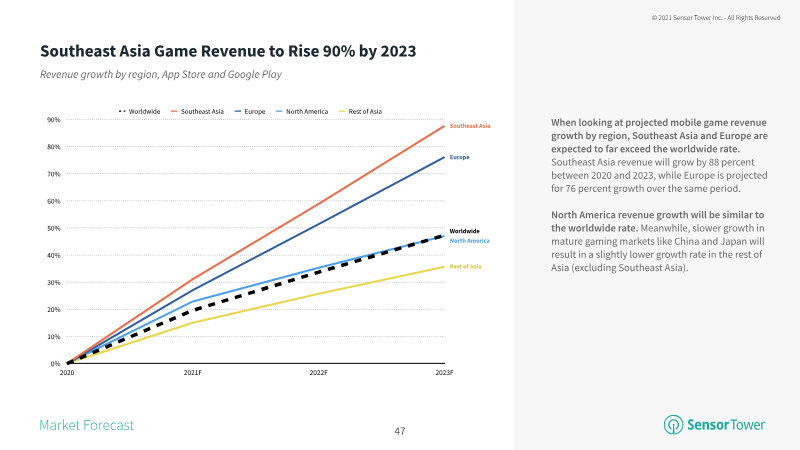Click the '2022F' x-axis label

point(318,373)
